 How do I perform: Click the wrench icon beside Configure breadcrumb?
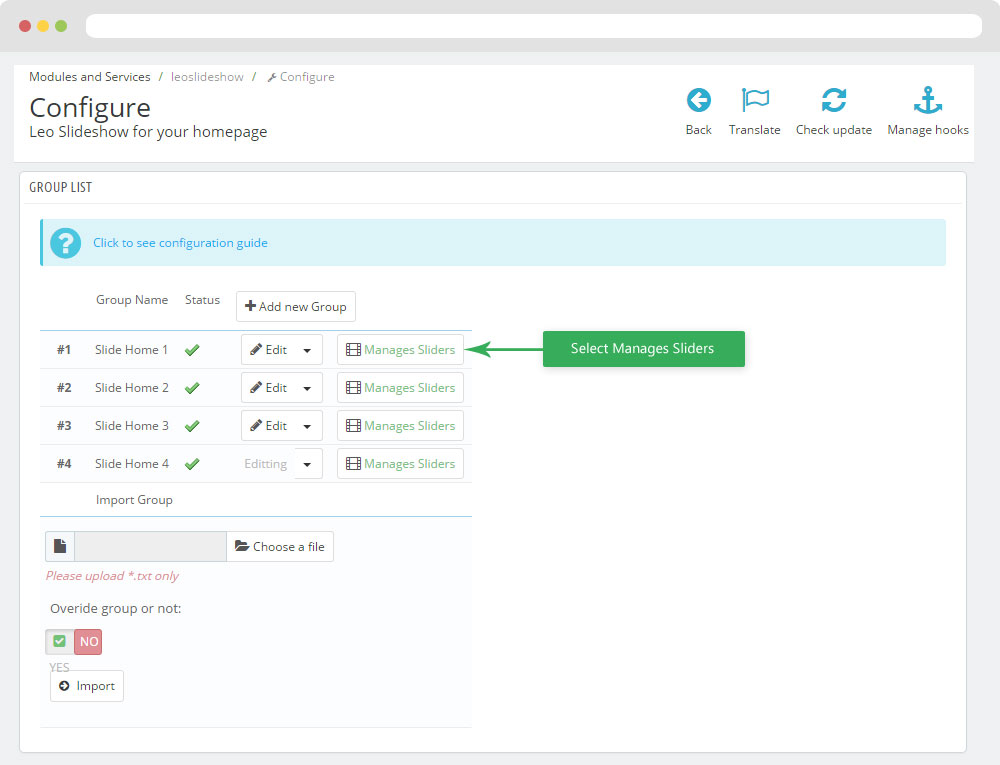coord(272,77)
